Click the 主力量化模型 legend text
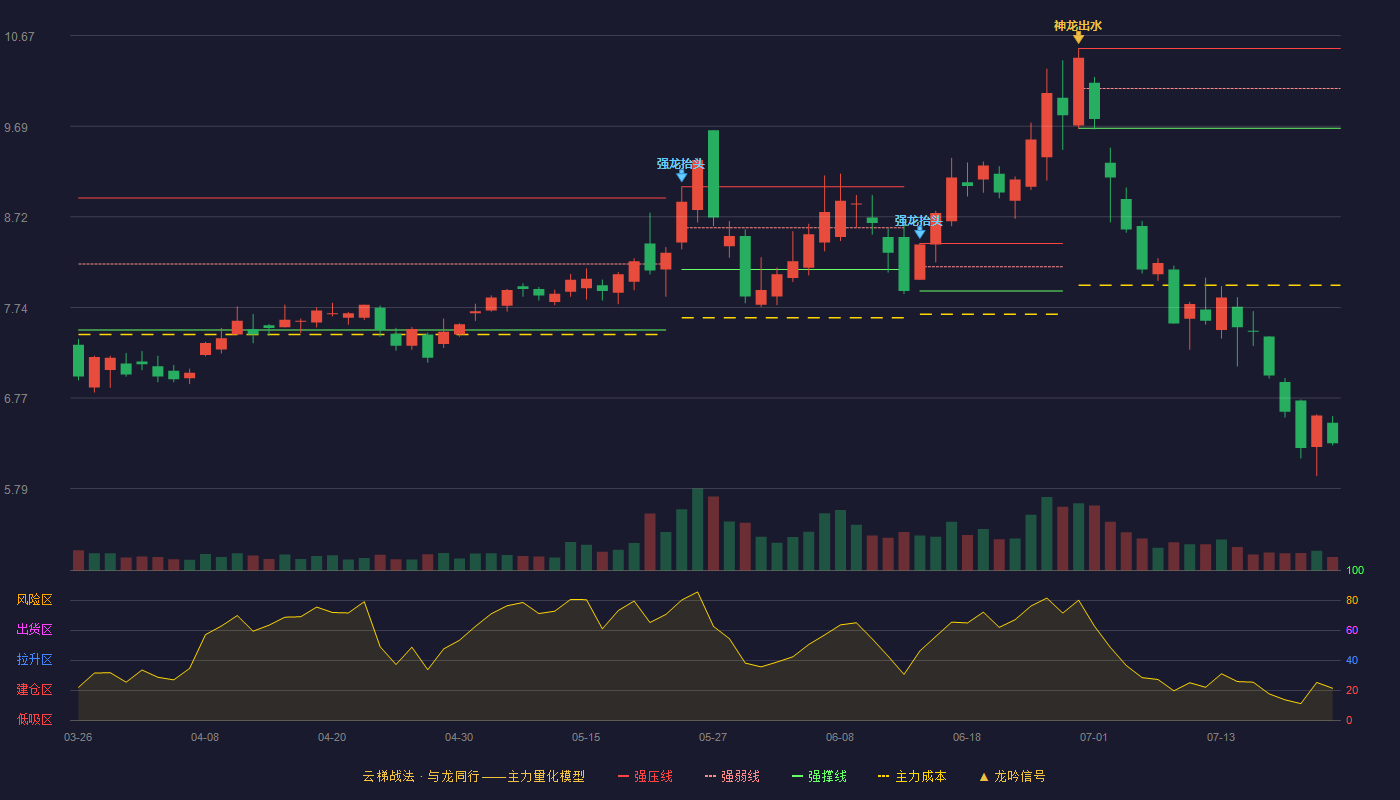The width and height of the screenshot is (1400, 800). point(546,776)
